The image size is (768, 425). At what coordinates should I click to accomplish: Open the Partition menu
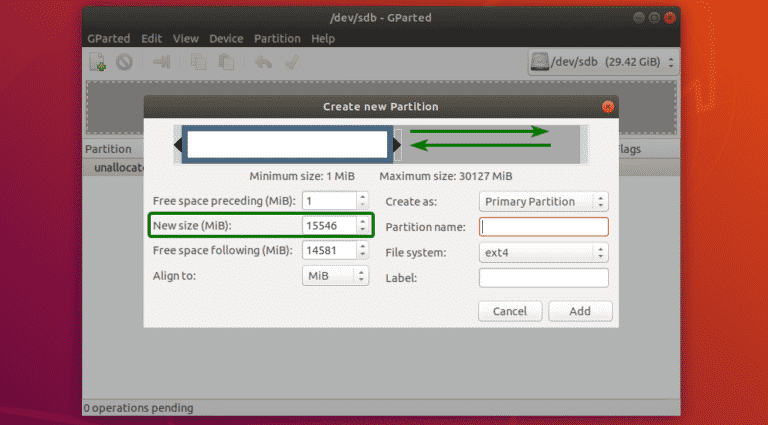tap(277, 39)
